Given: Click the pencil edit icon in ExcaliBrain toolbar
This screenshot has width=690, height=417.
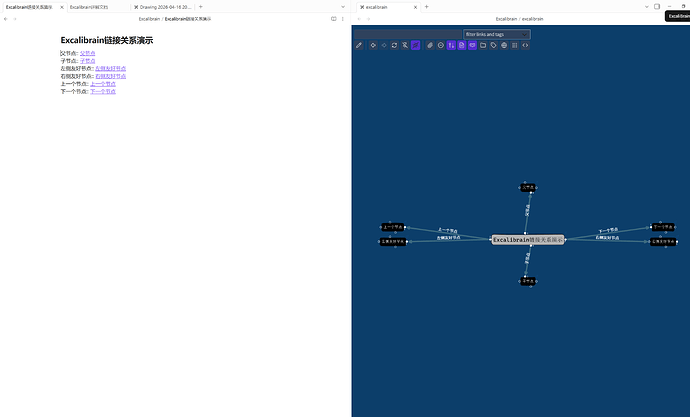Looking at the screenshot, I should [360, 45].
